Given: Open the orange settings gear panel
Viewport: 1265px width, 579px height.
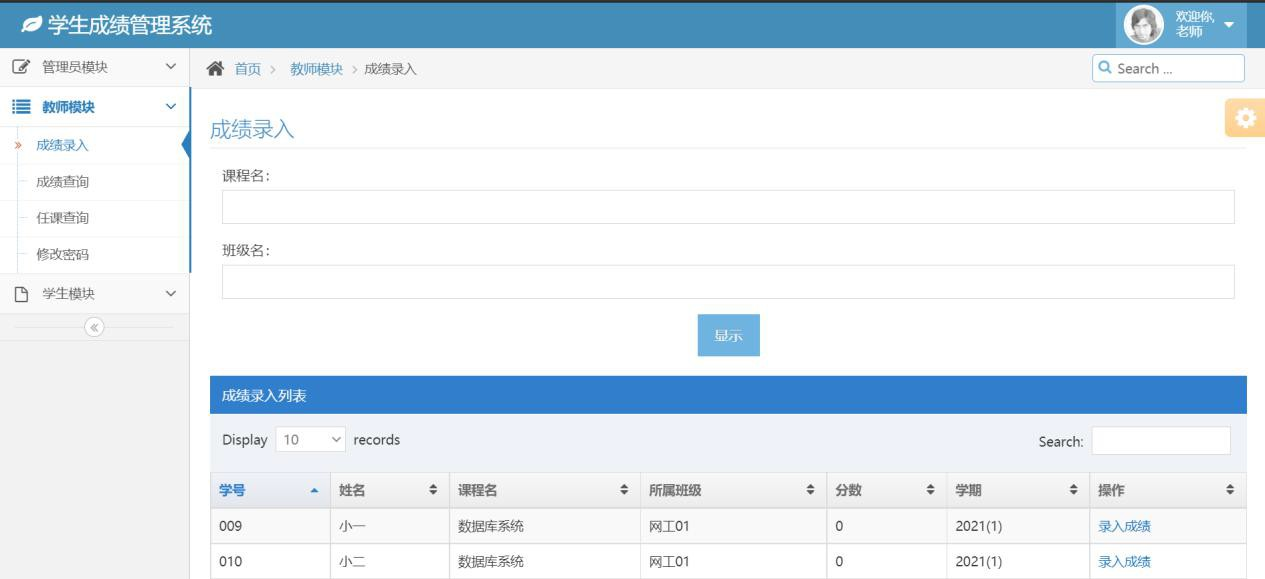Looking at the screenshot, I should point(1245,118).
